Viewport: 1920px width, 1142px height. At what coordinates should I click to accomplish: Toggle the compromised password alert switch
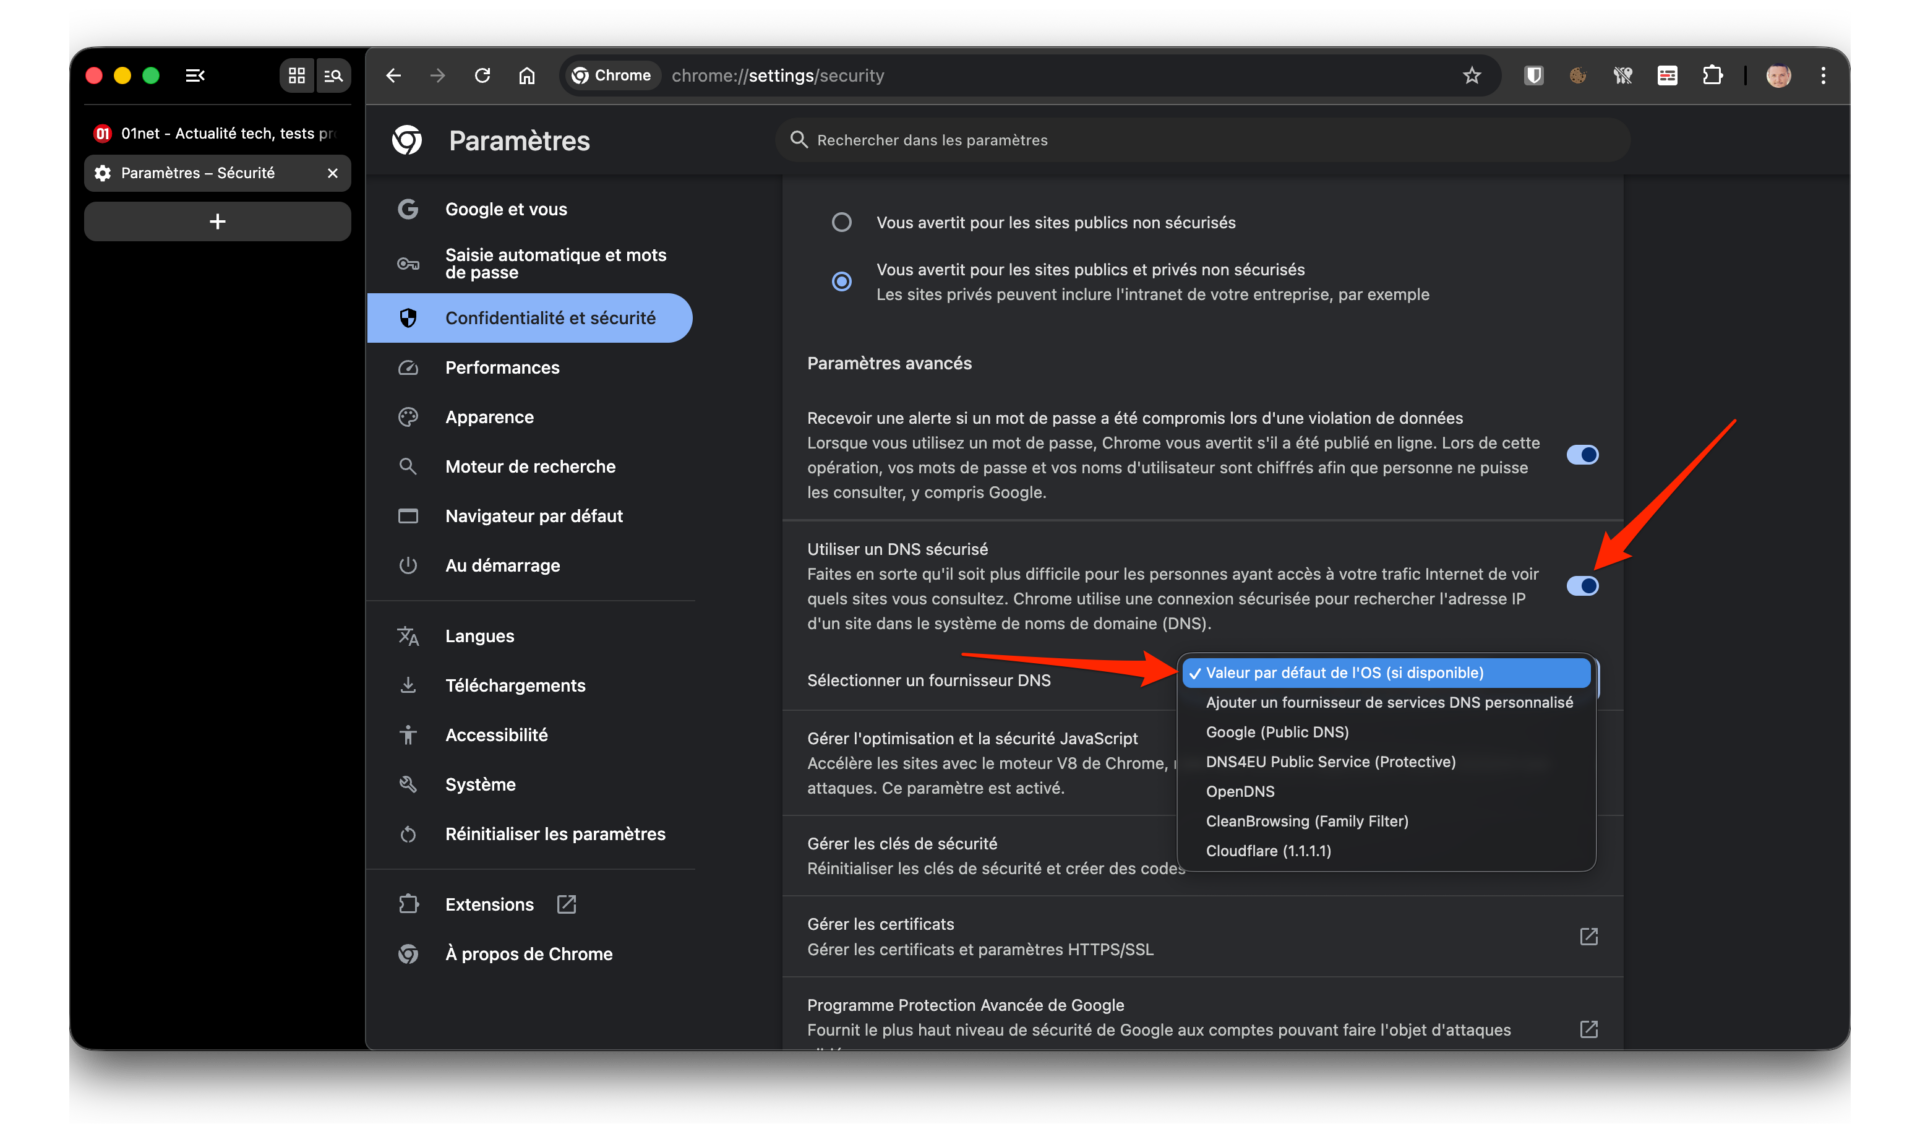[1582, 455]
